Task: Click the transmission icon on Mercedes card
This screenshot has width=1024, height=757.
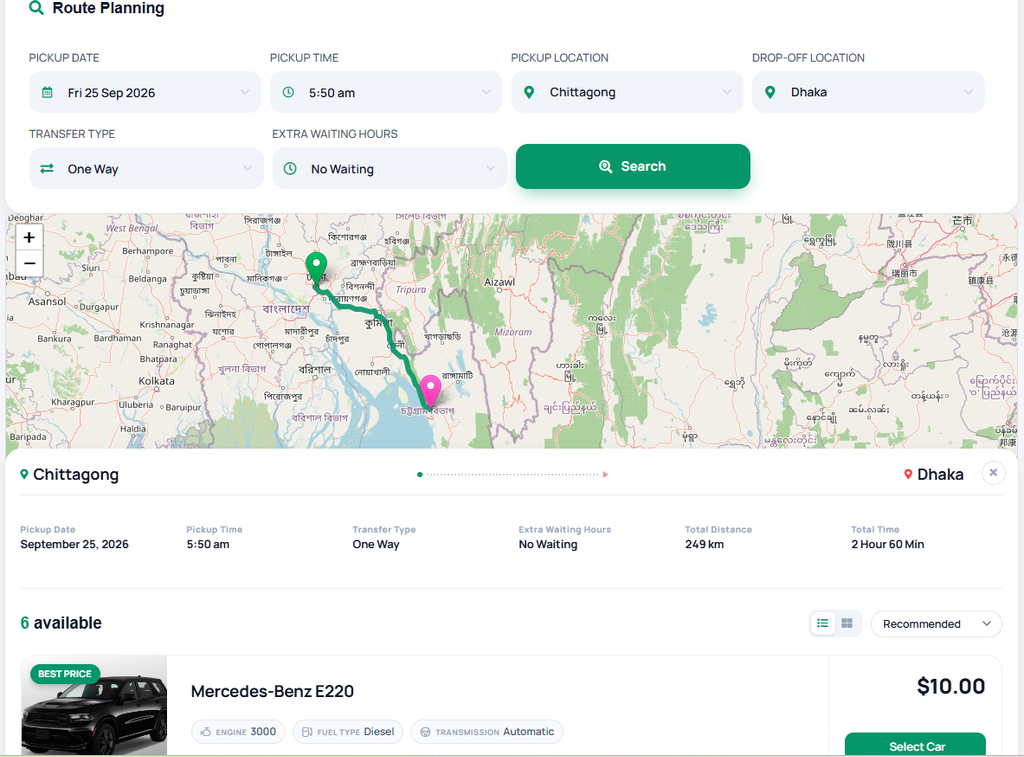Action: coord(425,732)
